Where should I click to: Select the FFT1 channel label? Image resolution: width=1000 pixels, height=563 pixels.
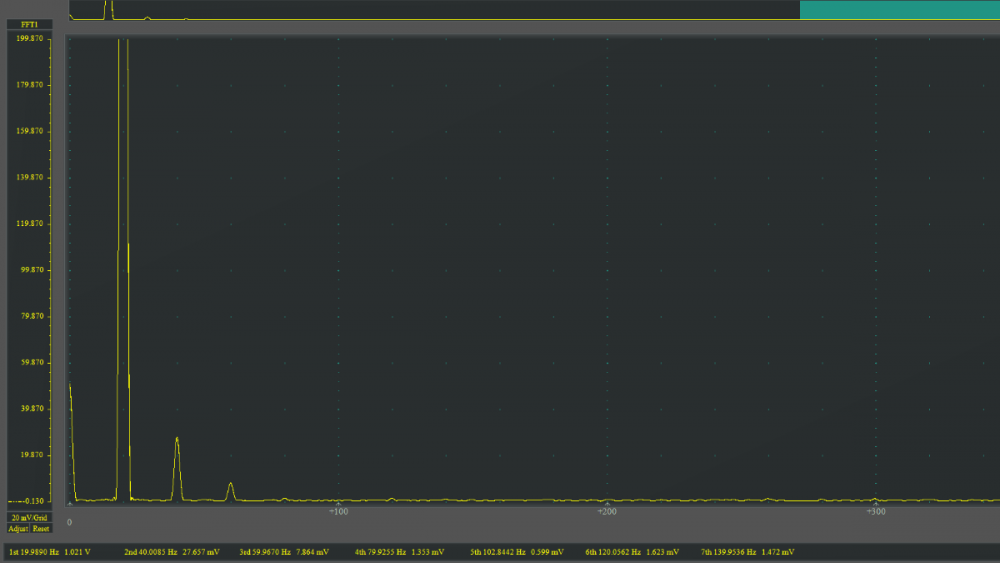point(29,24)
